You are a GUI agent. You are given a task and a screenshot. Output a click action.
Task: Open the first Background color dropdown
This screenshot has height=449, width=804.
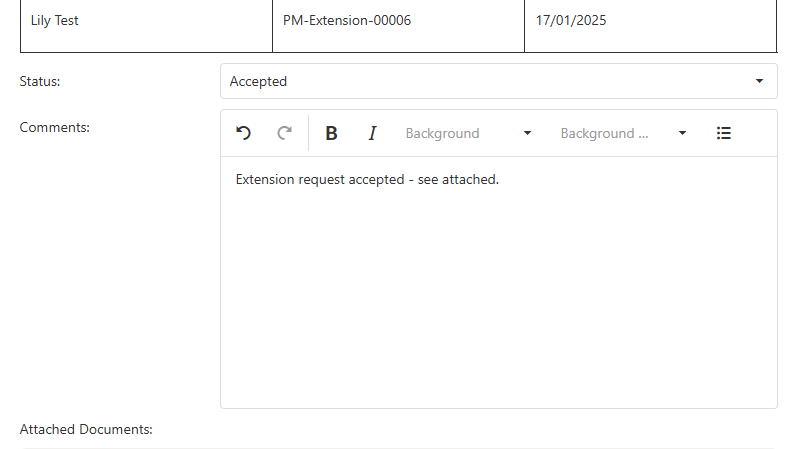[456, 133]
